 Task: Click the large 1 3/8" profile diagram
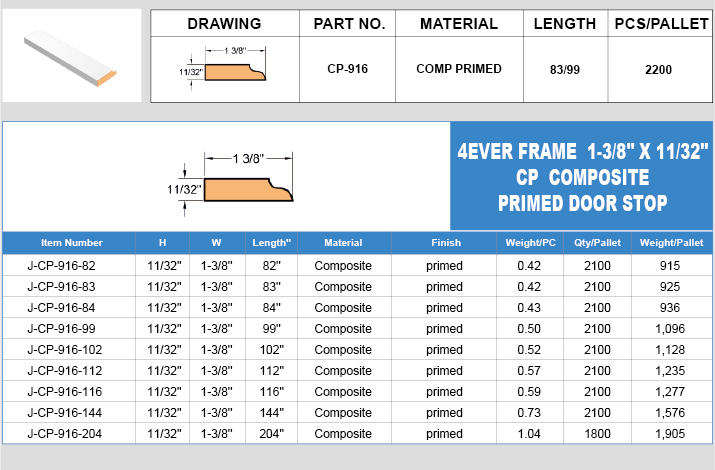230,184
